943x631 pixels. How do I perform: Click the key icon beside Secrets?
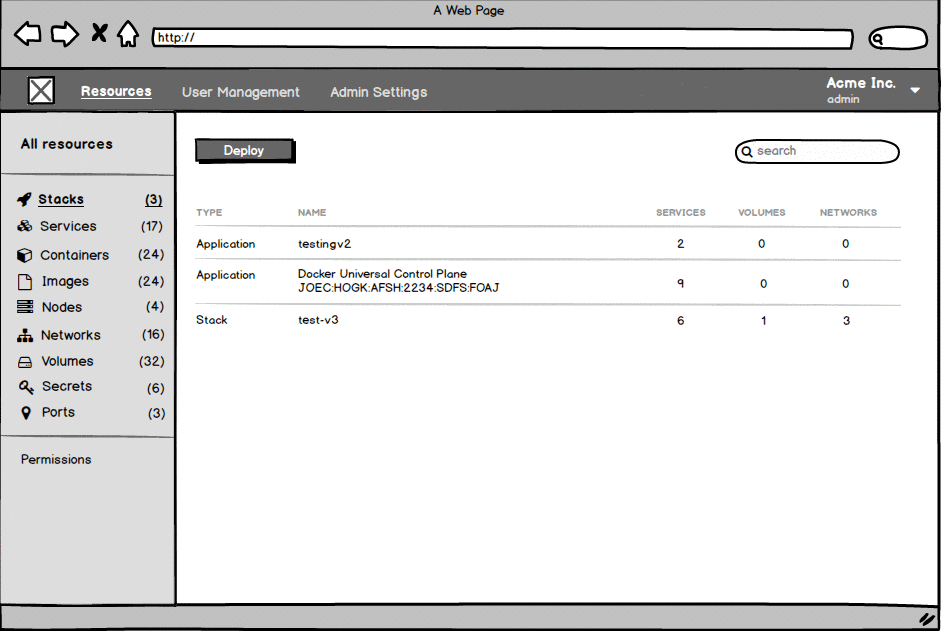(x=25, y=387)
